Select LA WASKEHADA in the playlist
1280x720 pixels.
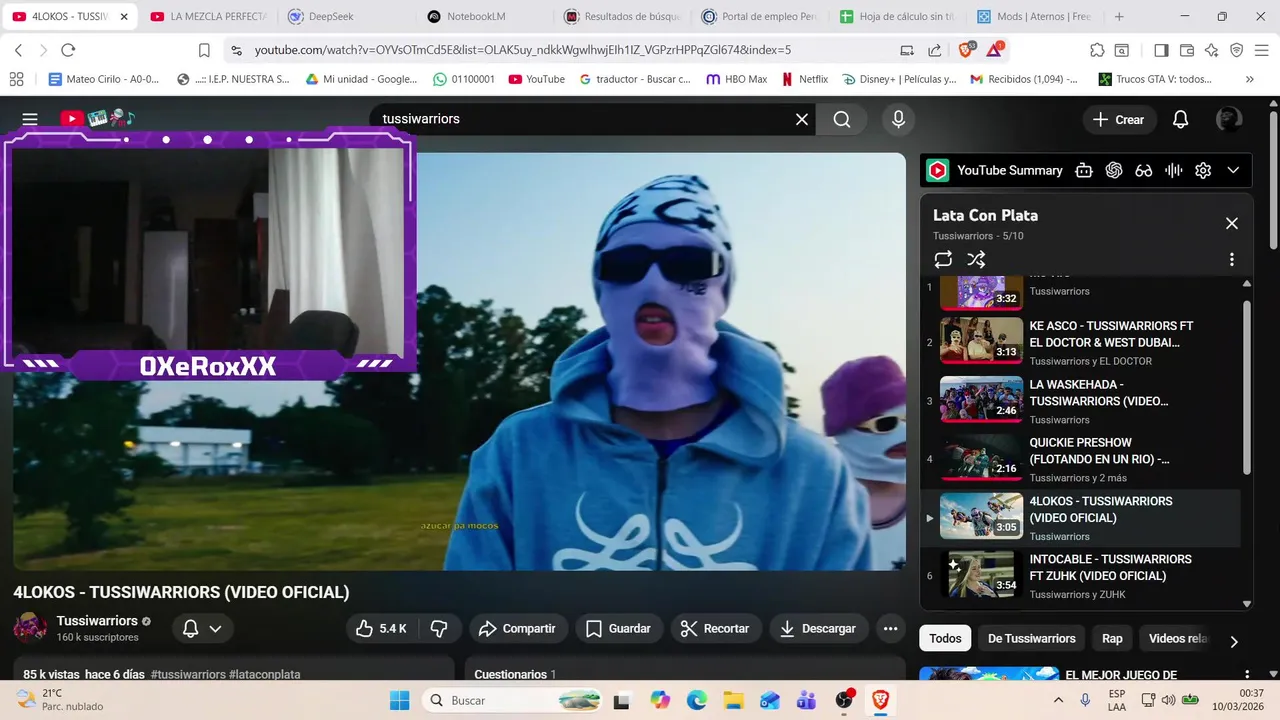(1080, 400)
